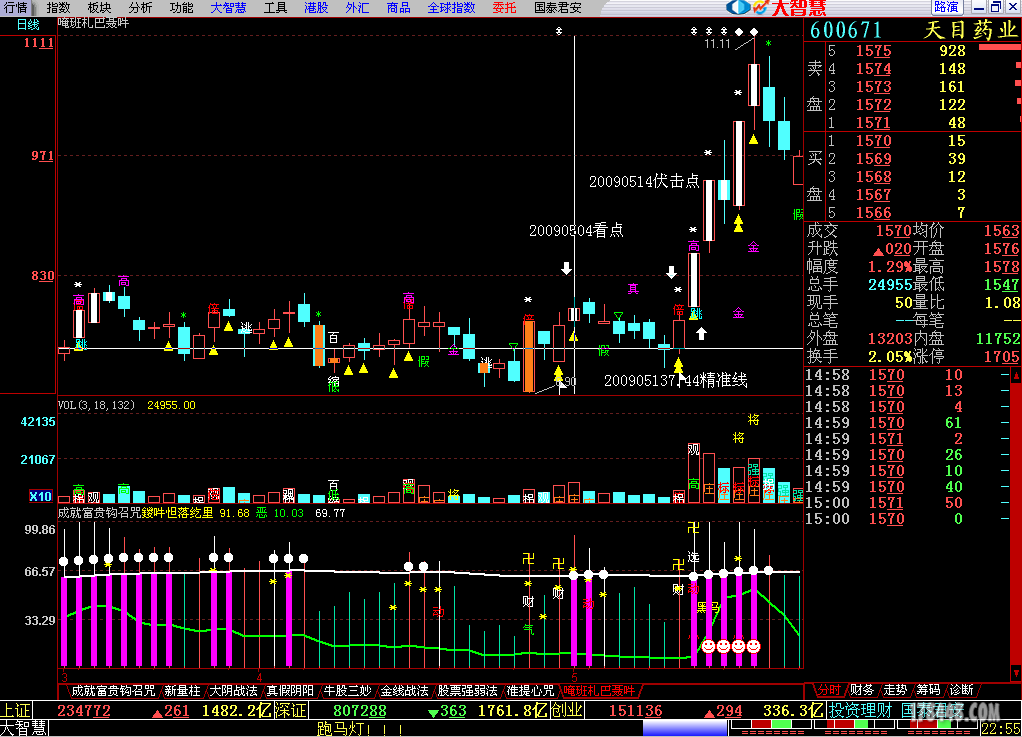Click sell-5 price 1575
Image resolution: width=1022 pixels, height=737 pixels.
pos(873,51)
